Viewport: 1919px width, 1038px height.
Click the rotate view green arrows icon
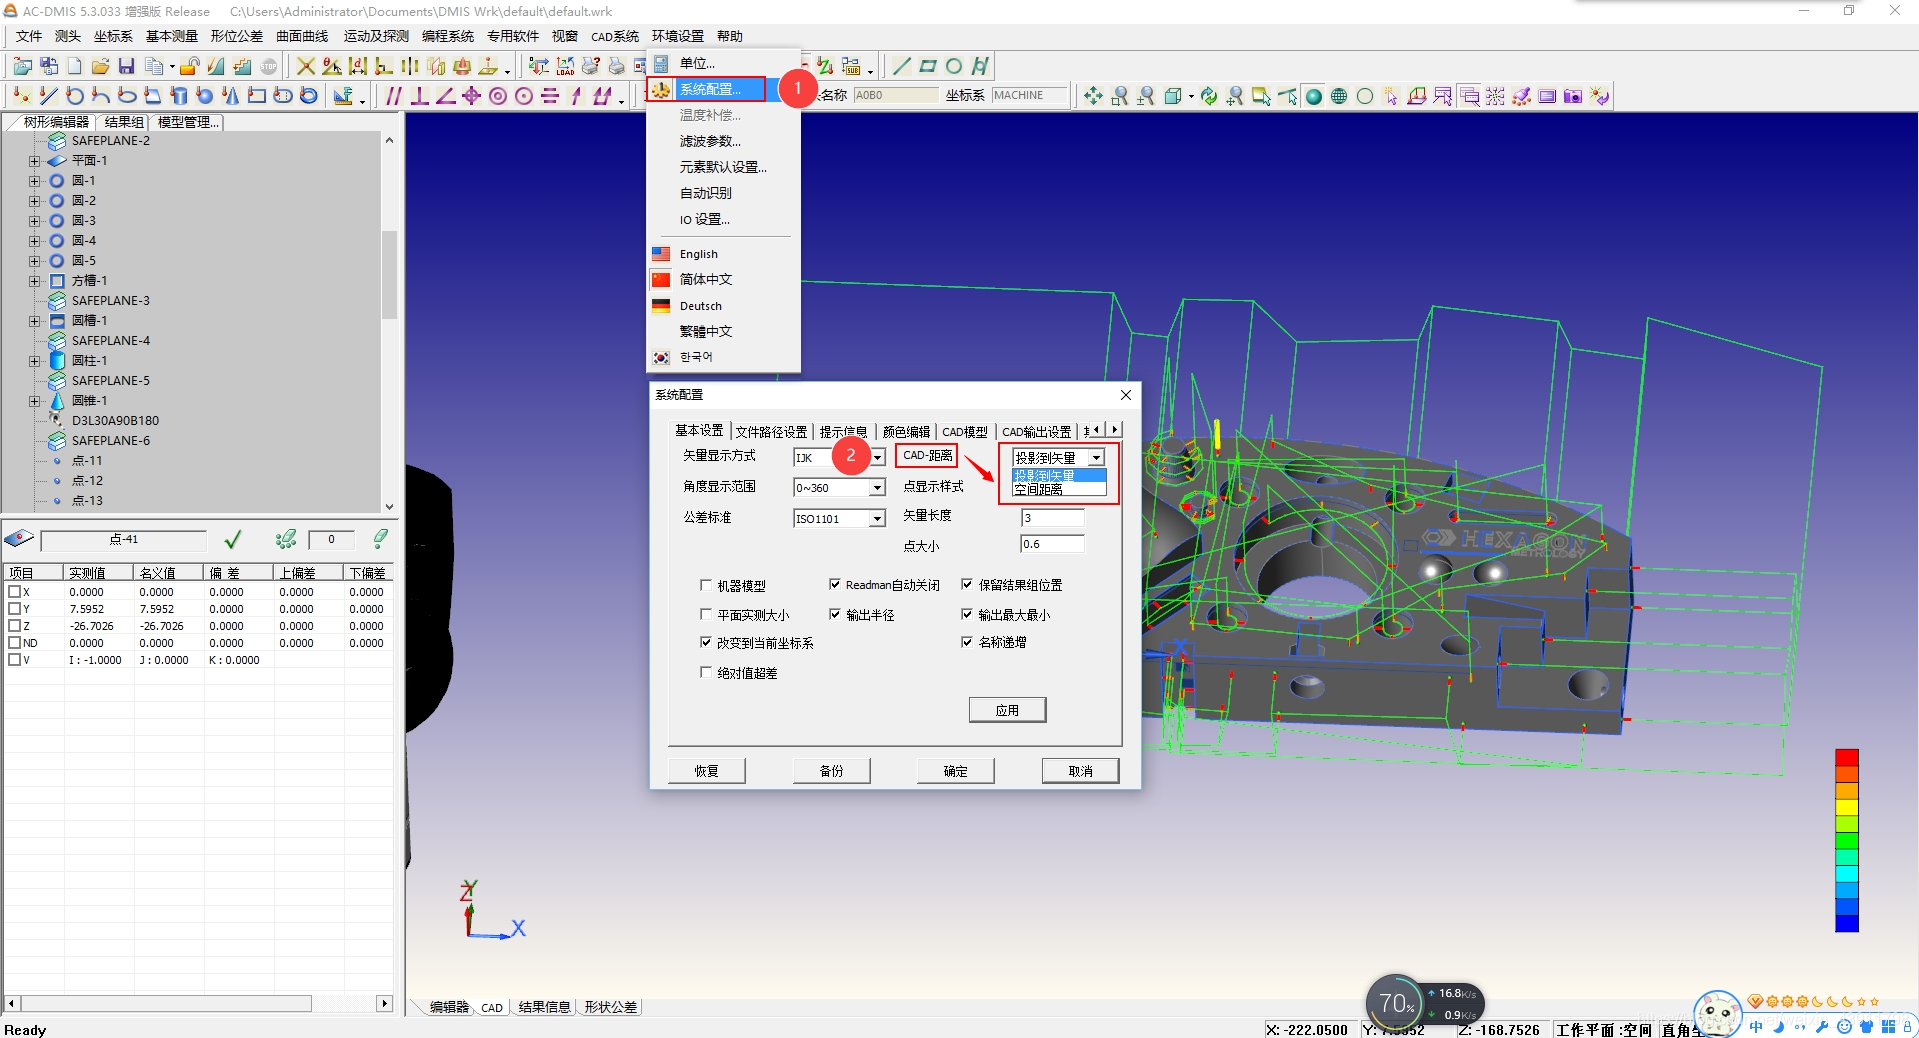pyautogui.click(x=1209, y=96)
